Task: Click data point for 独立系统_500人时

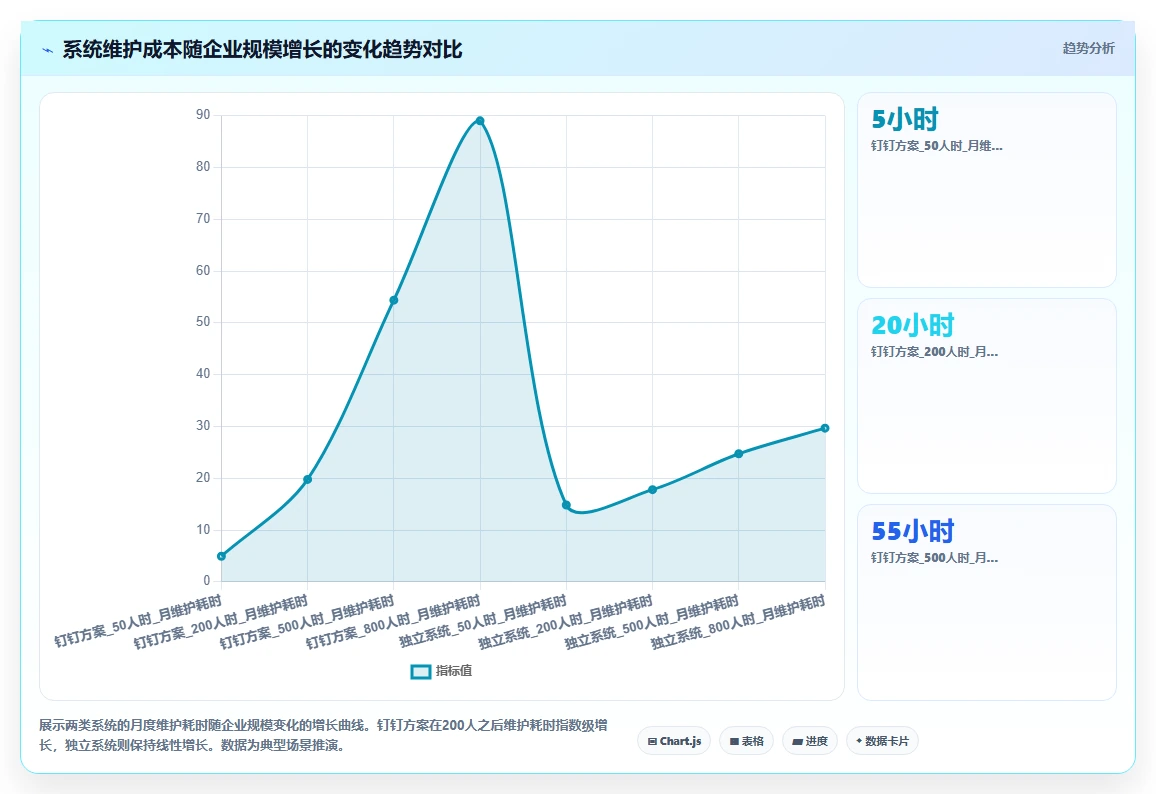Action: click(739, 453)
